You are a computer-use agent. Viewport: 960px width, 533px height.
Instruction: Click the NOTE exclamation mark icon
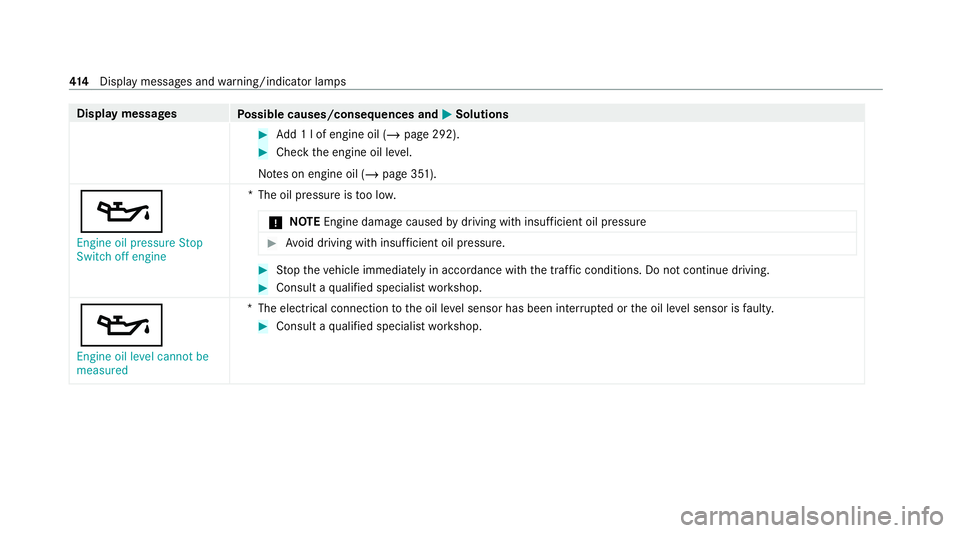260,221
